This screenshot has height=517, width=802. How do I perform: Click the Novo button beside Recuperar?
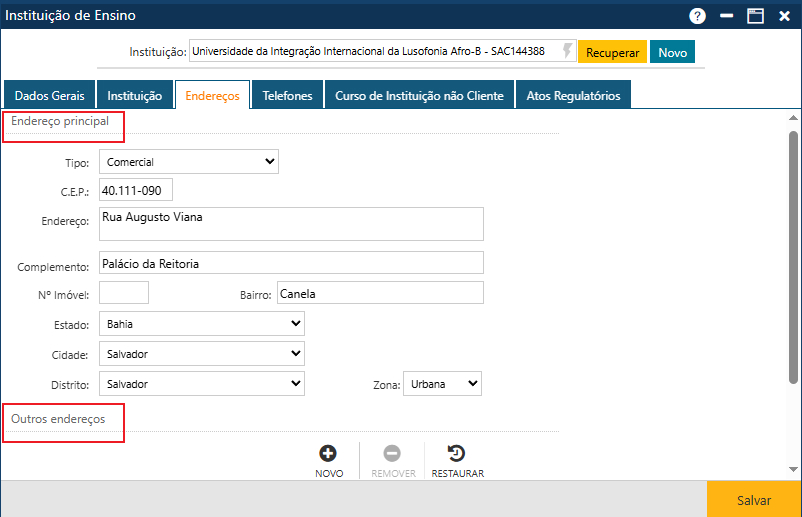click(672, 52)
